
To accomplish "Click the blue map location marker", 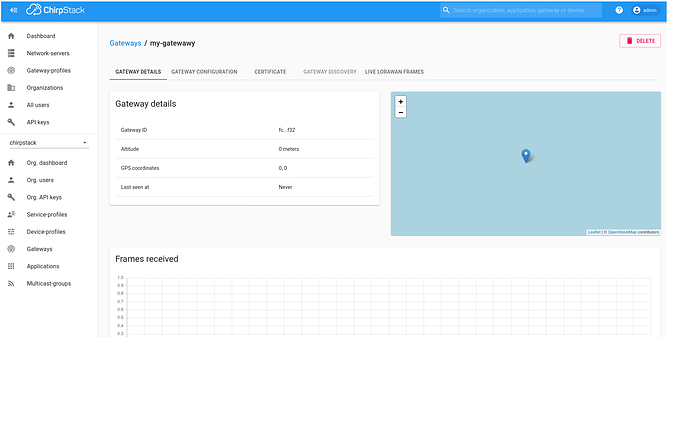I will point(526,155).
